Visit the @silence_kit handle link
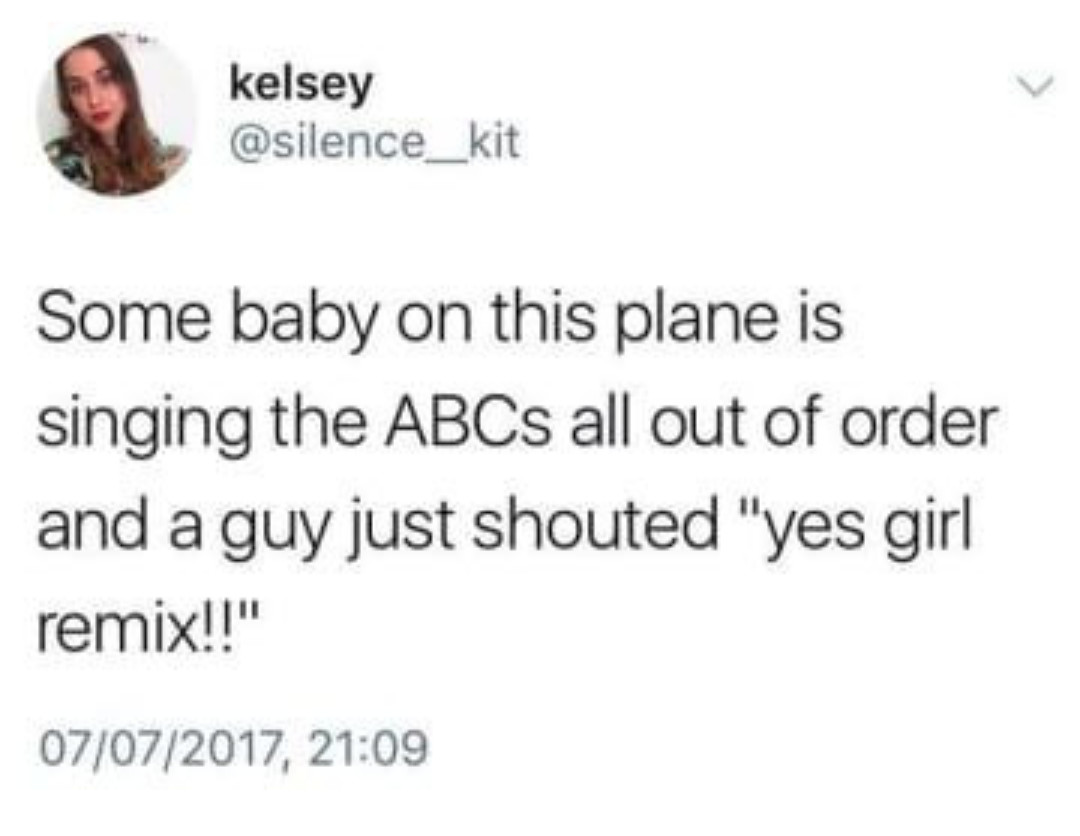Image resolution: width=1080 pixels, height=836 pixels. click(x=375, y=143)
